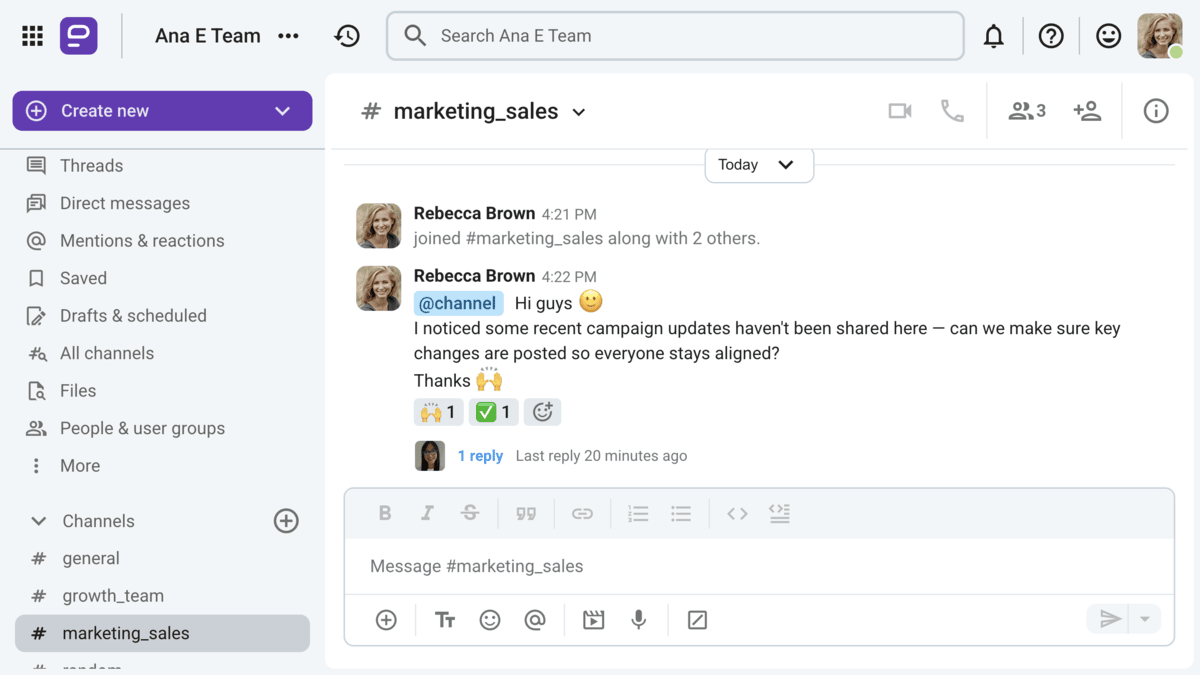Toggle the green checkmark reaction

[493, 412]
